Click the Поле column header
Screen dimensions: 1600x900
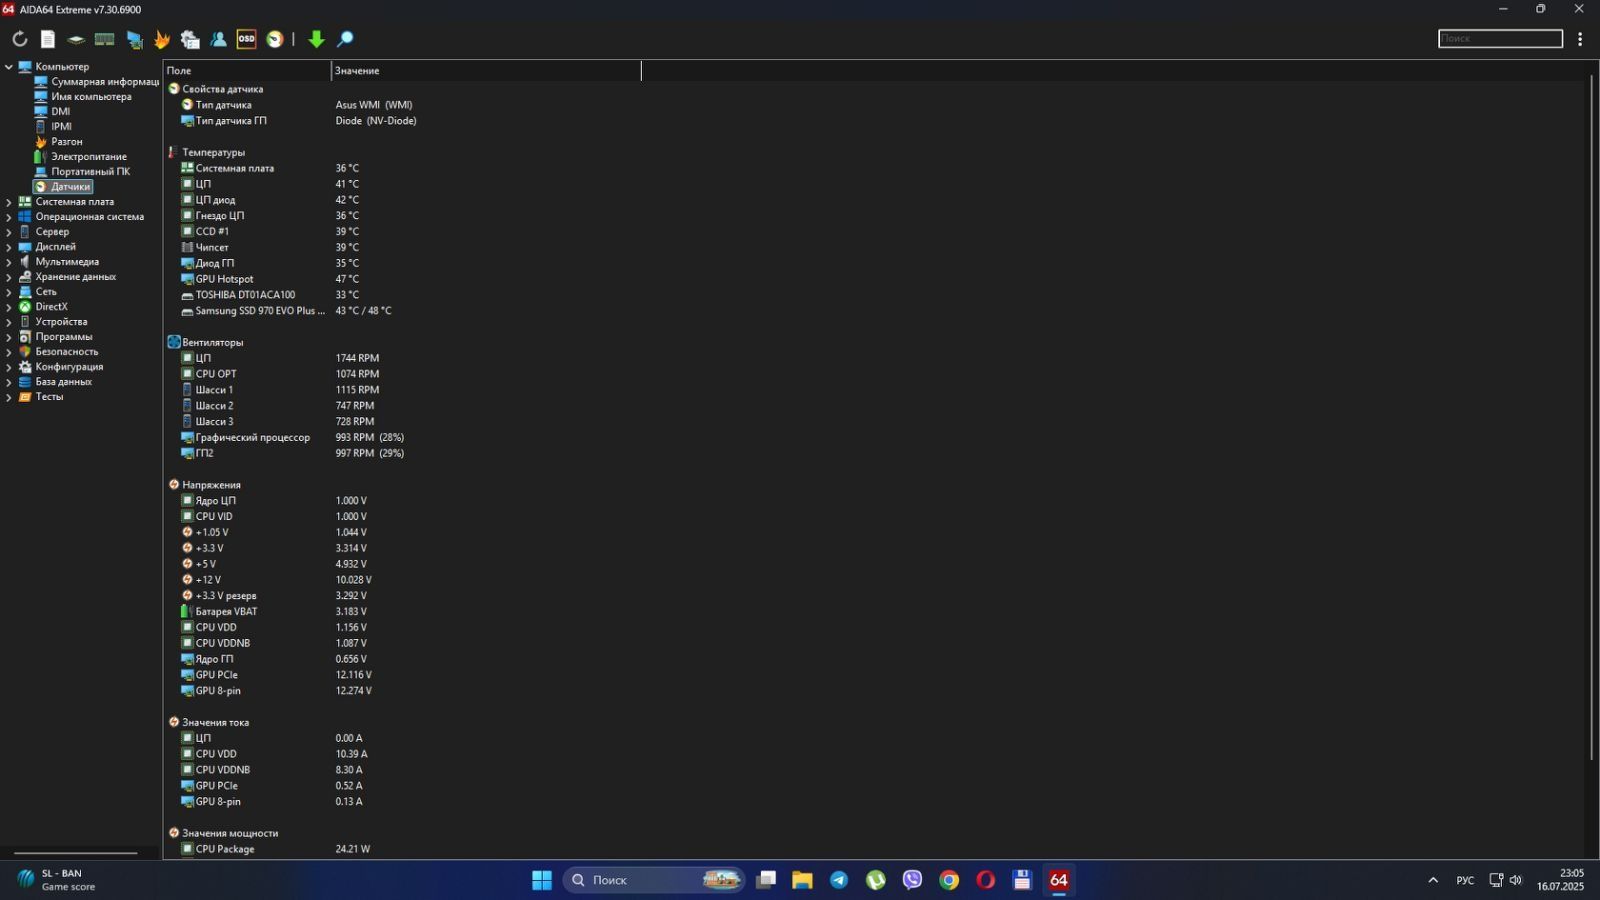click(247, 71)
